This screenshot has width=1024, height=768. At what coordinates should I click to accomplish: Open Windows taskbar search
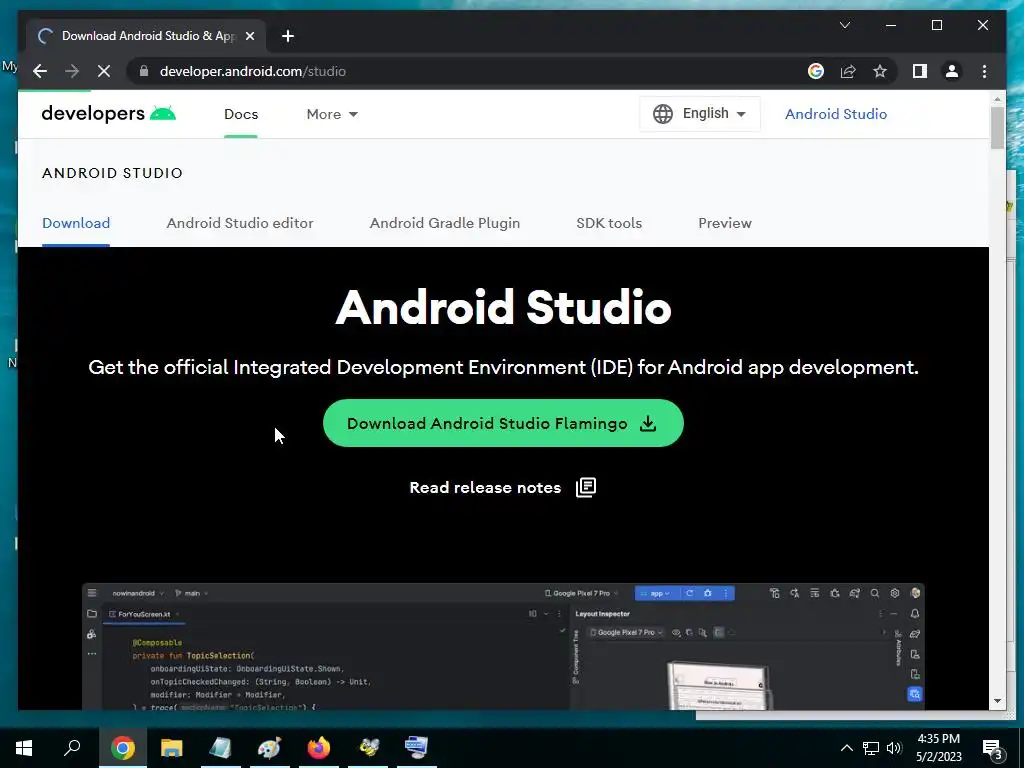click(72, 748)
